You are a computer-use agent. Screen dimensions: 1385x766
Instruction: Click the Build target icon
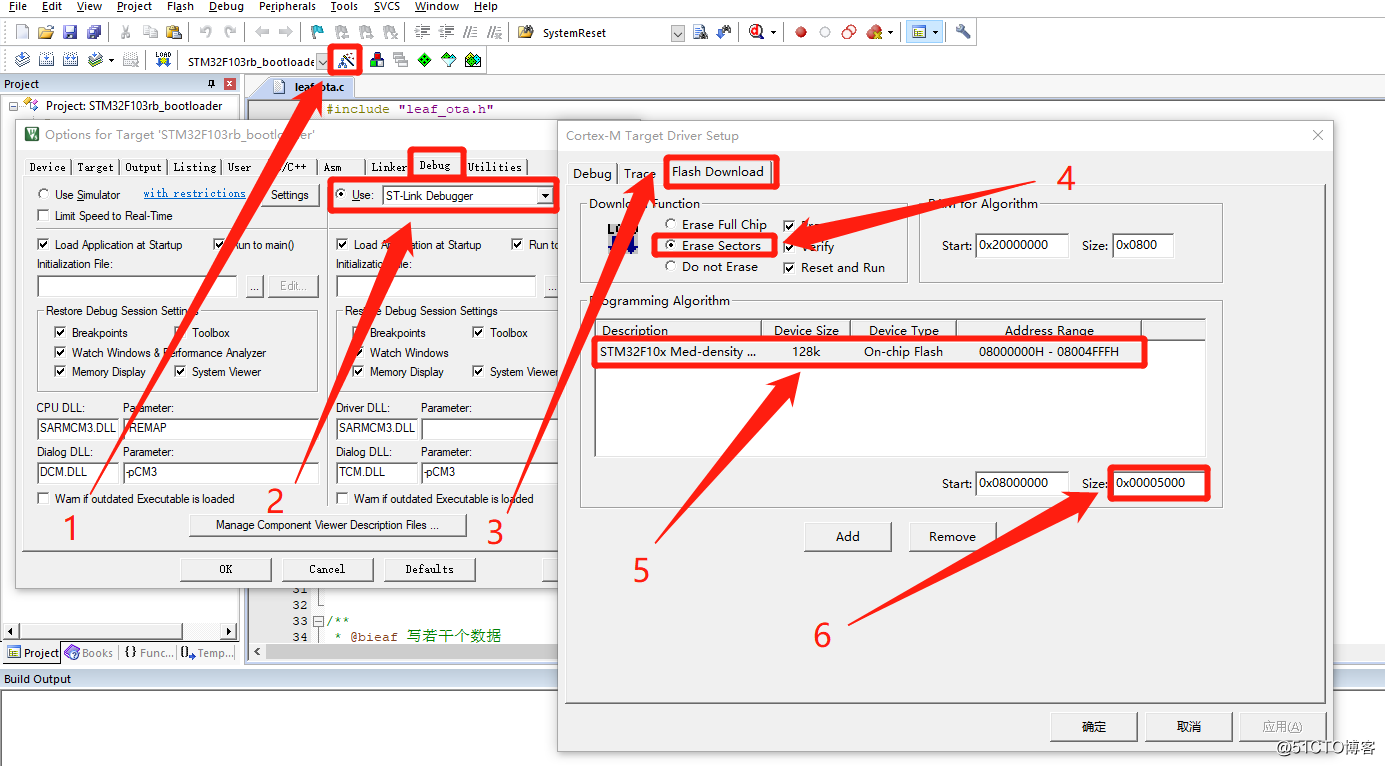click(46, 60)
